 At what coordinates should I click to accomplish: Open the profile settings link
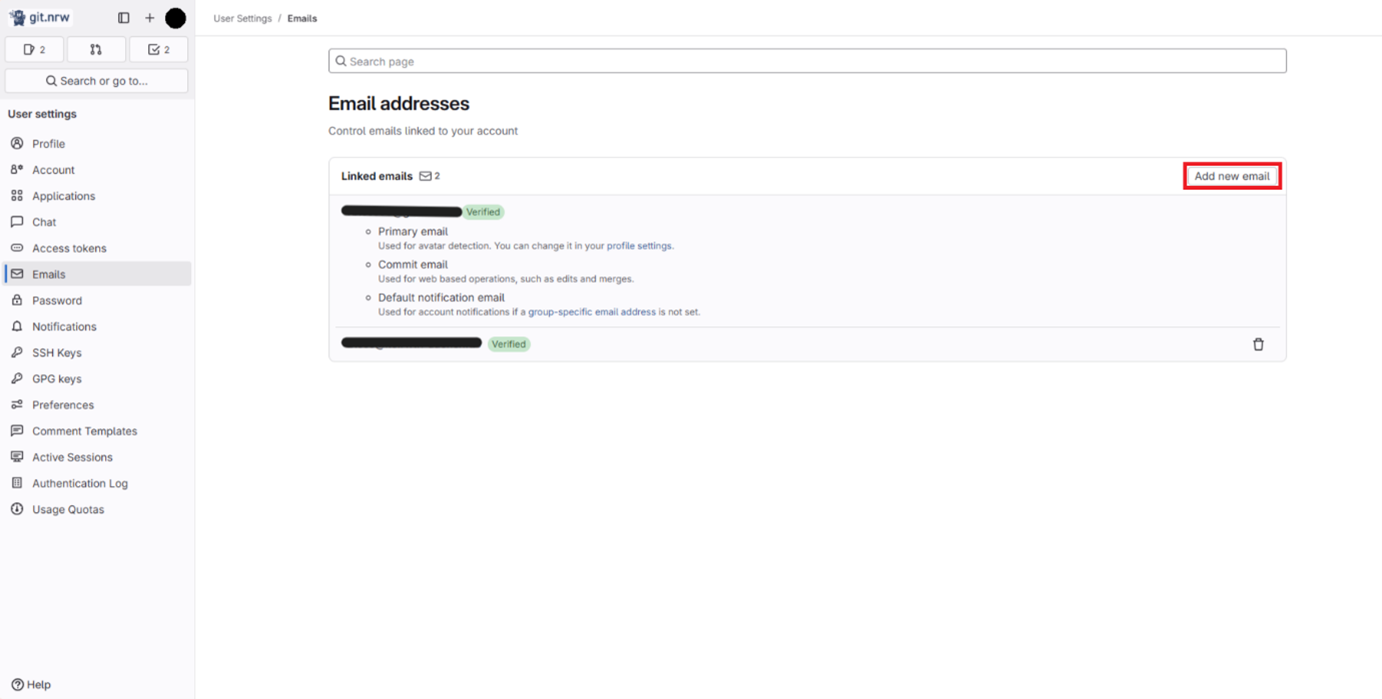[640, 245]
